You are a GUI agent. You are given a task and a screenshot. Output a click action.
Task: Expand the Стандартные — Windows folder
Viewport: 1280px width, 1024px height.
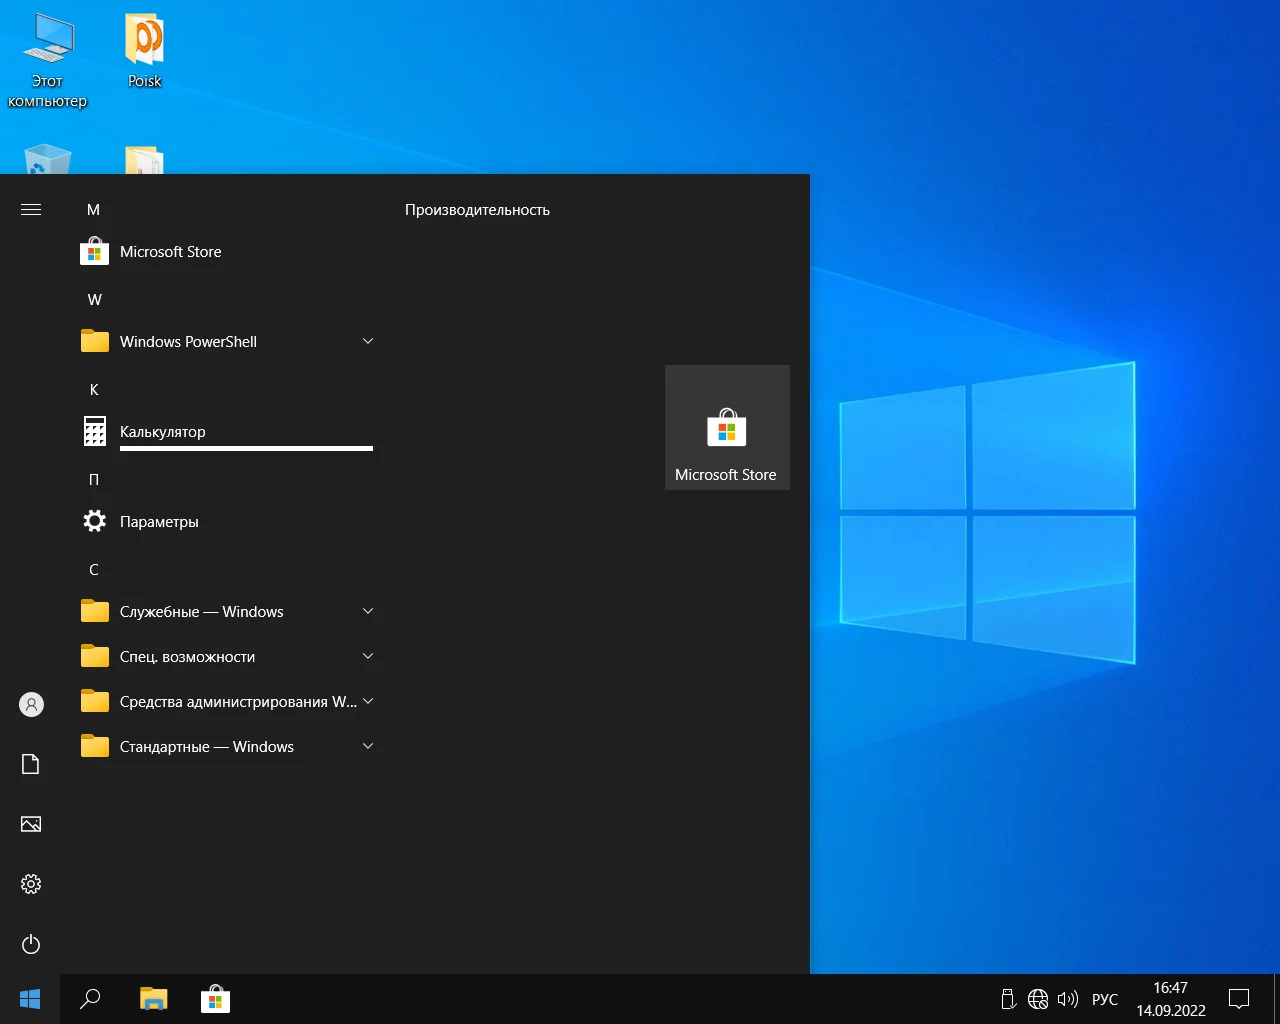pos(367,747)
